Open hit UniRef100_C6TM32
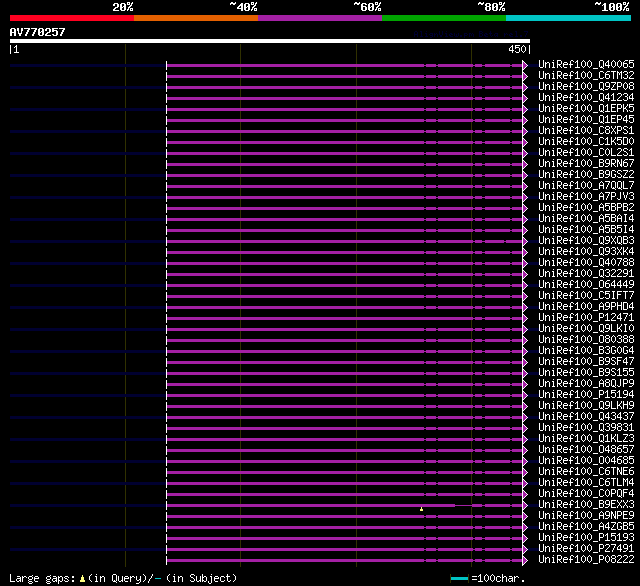 pos(586,75)
